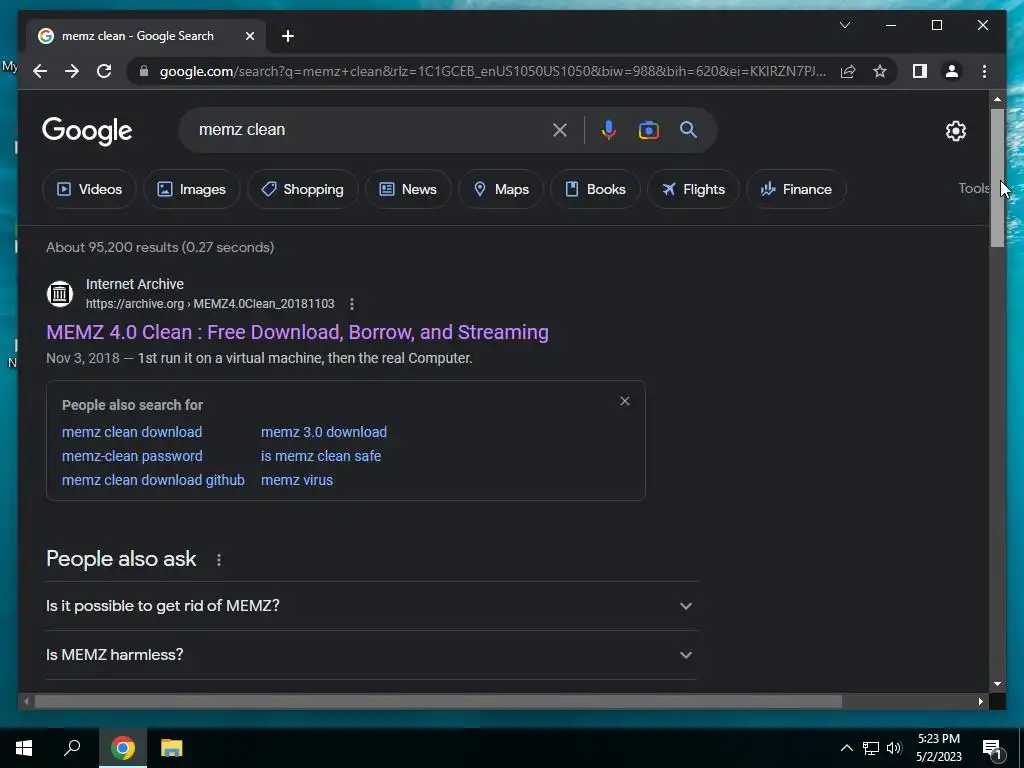Screen dimensions: 1024x768
Task: Click scroll-up arrow of vertical scrollbar
Action: click(997, 99)
